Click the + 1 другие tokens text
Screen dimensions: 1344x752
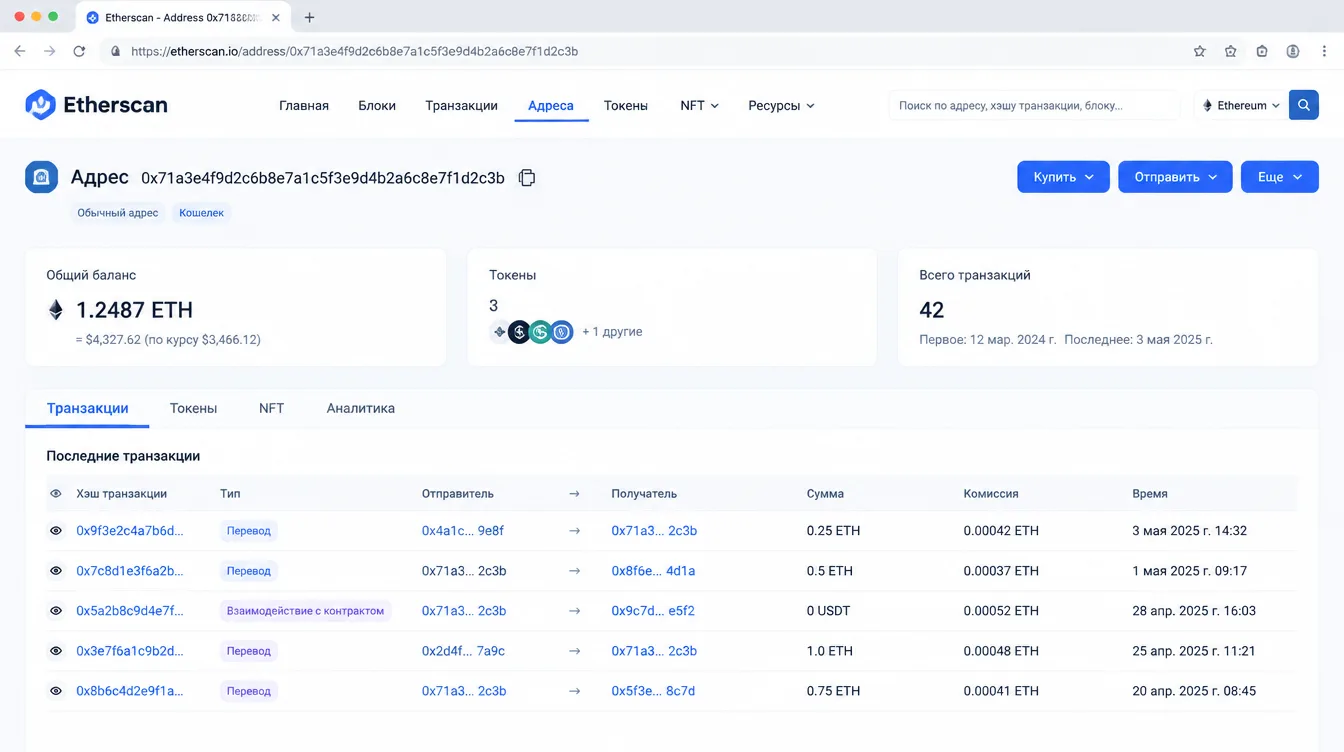coord(612,332)
